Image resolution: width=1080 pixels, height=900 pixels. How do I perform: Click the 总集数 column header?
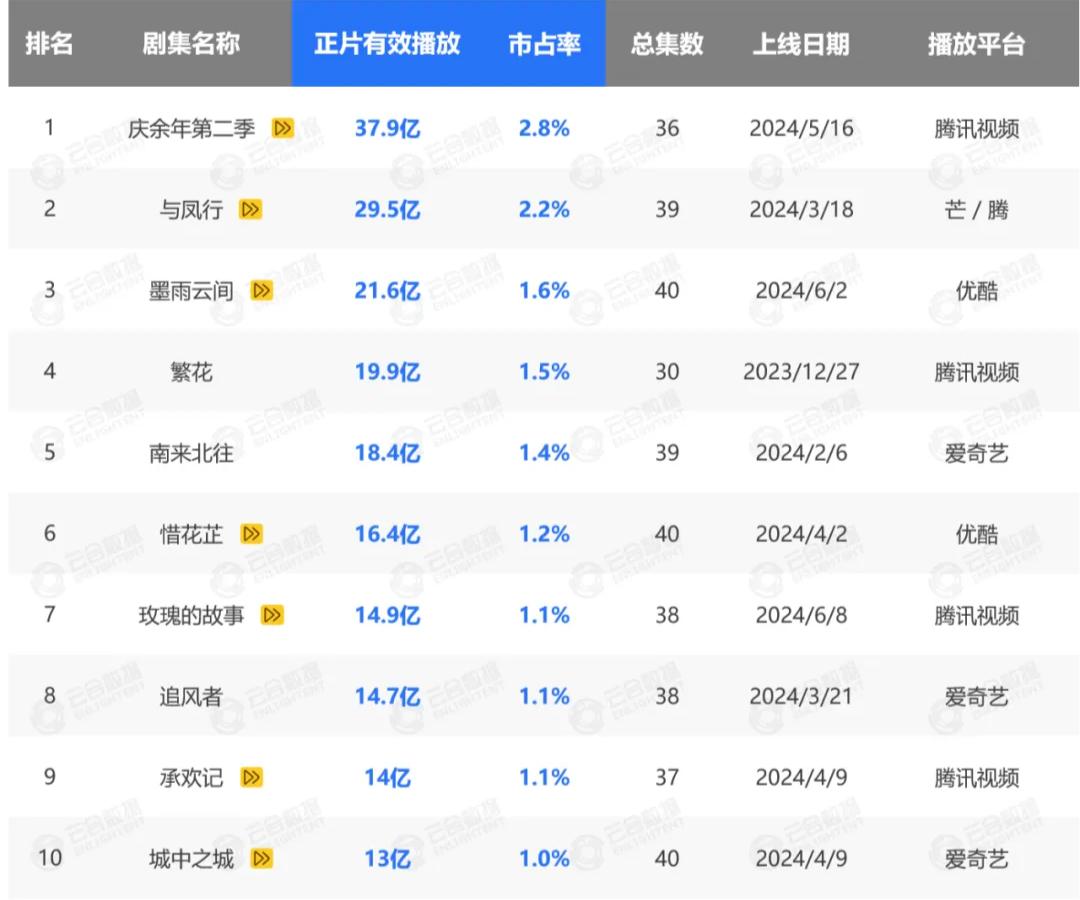667,43
